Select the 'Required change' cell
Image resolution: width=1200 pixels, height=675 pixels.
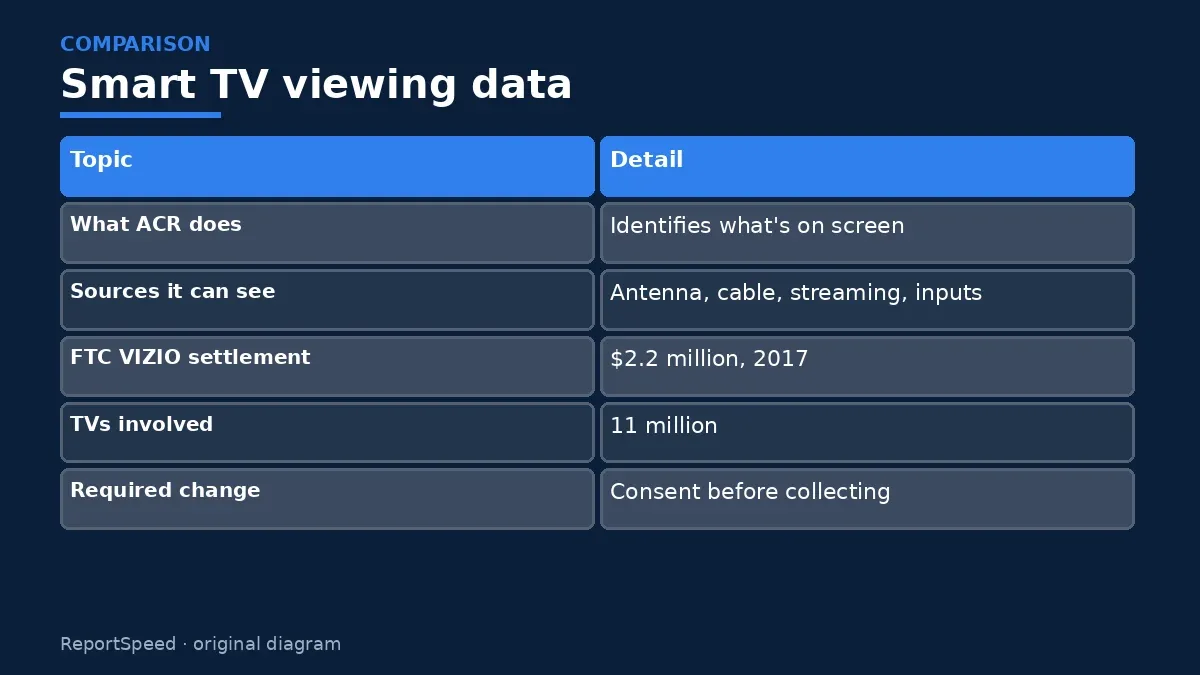click(327, 499)
